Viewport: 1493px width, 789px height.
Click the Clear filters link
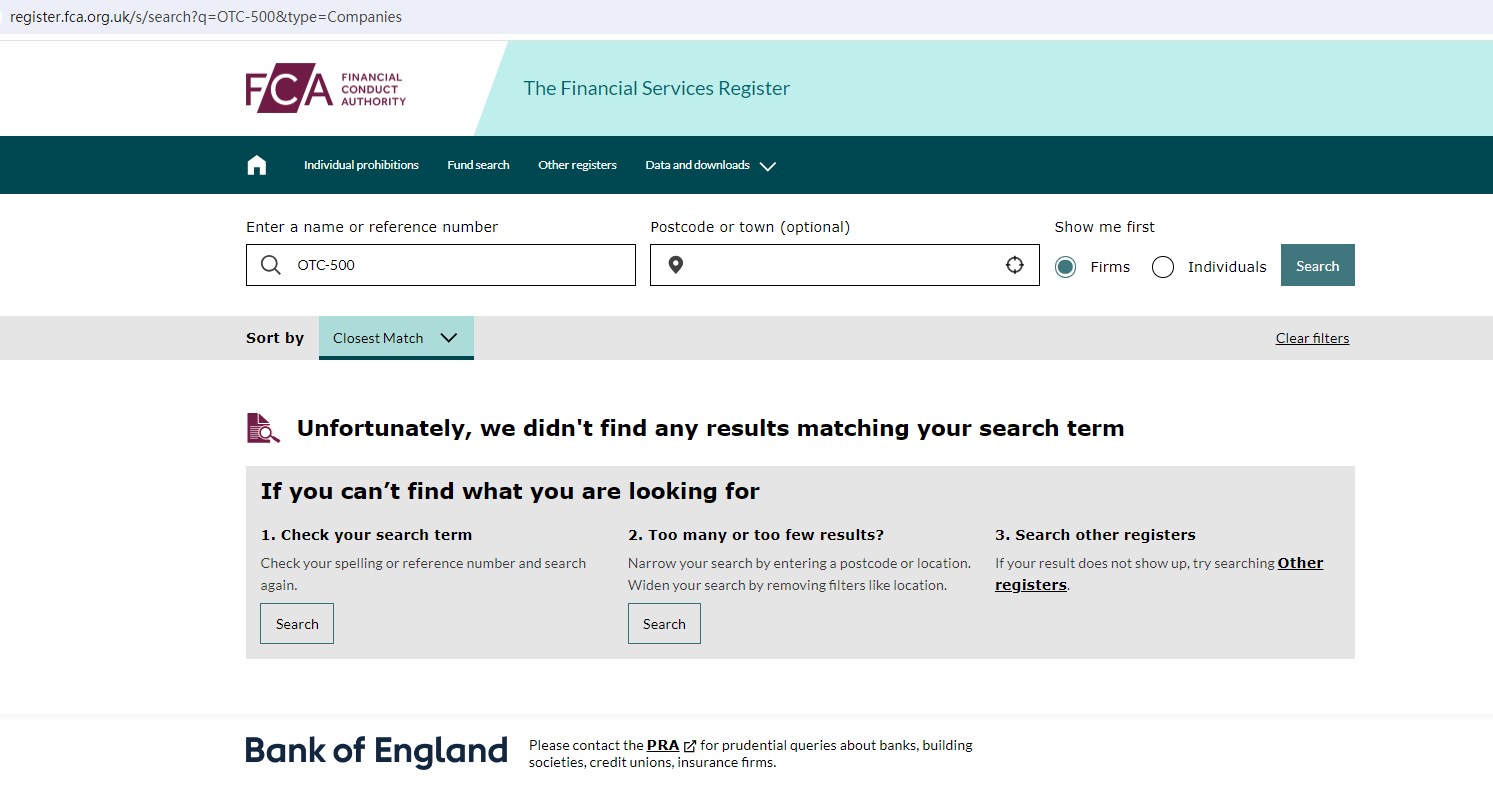click(1312, 338)
